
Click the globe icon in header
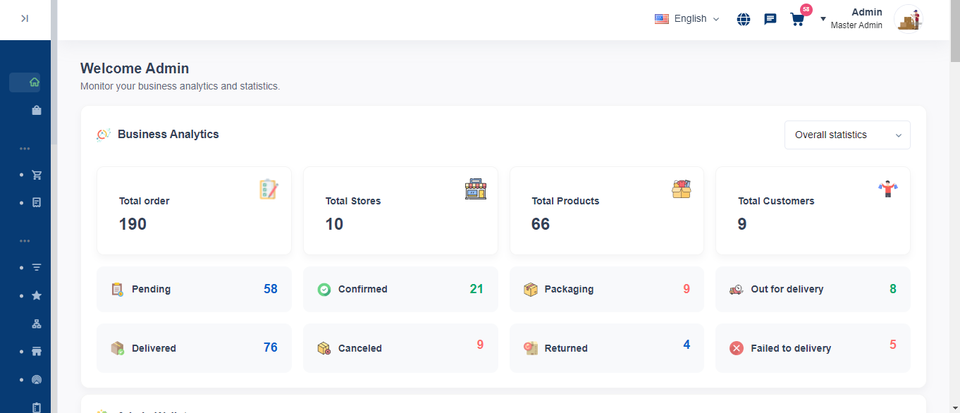[x=743, y=19]
